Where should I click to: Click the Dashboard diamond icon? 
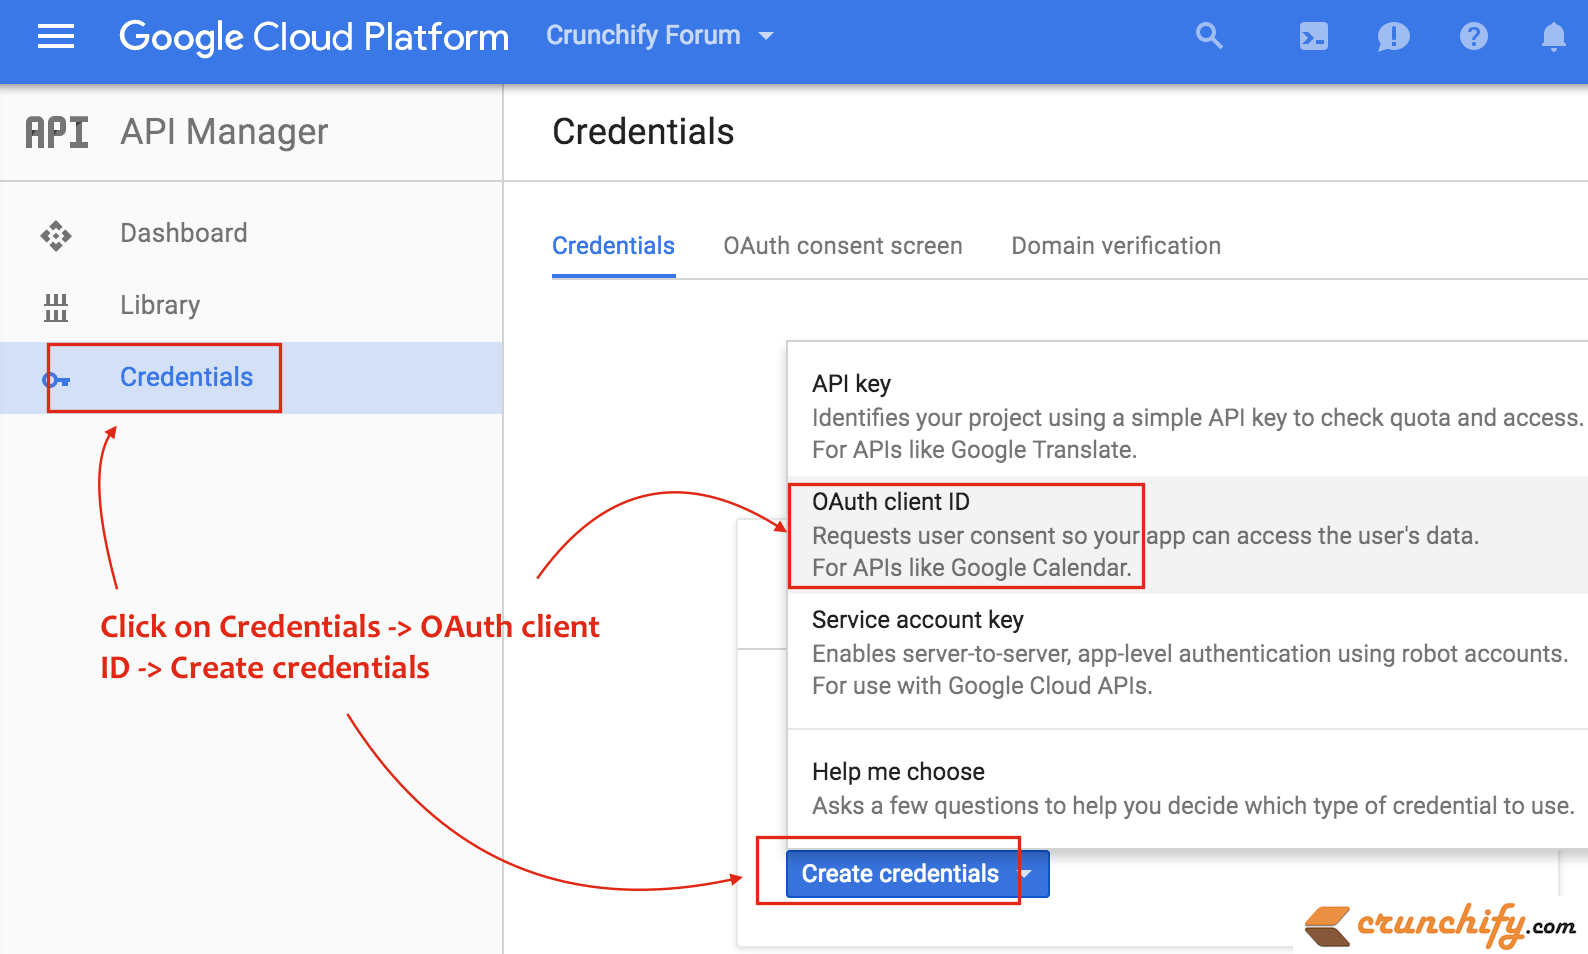tap(56, 236)
